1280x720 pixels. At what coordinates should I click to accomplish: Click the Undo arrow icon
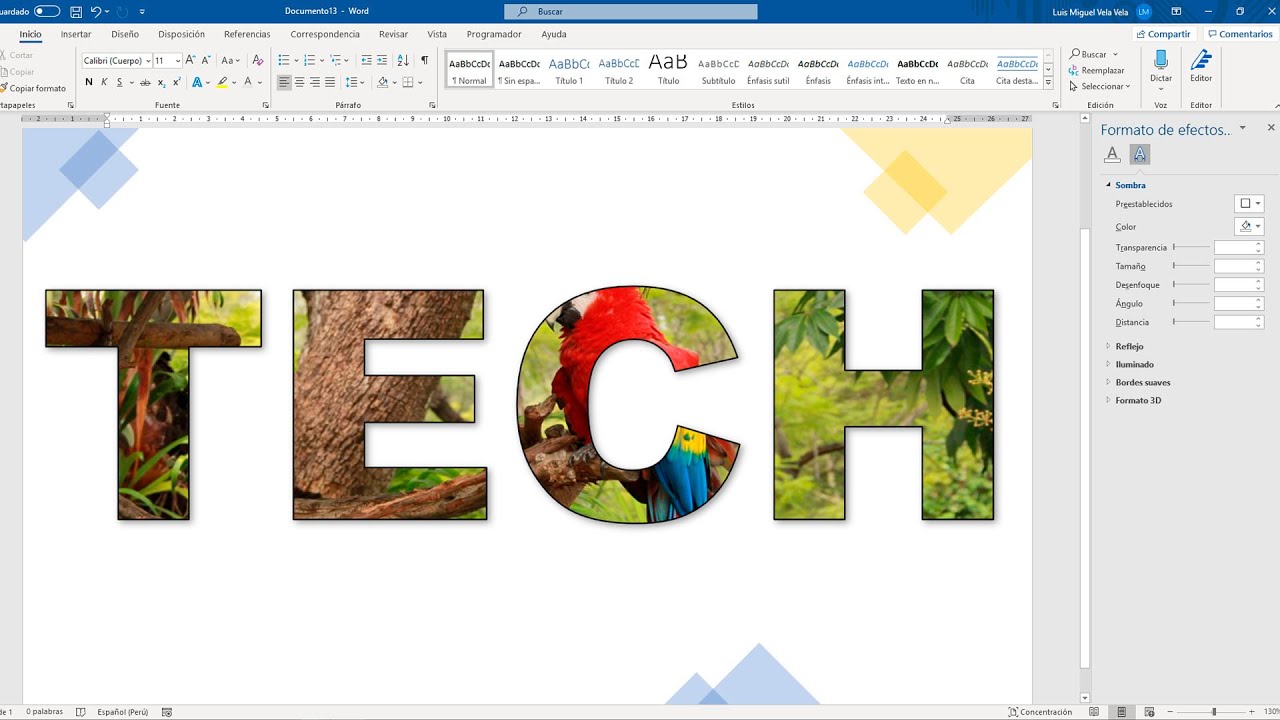pos(96,11)
